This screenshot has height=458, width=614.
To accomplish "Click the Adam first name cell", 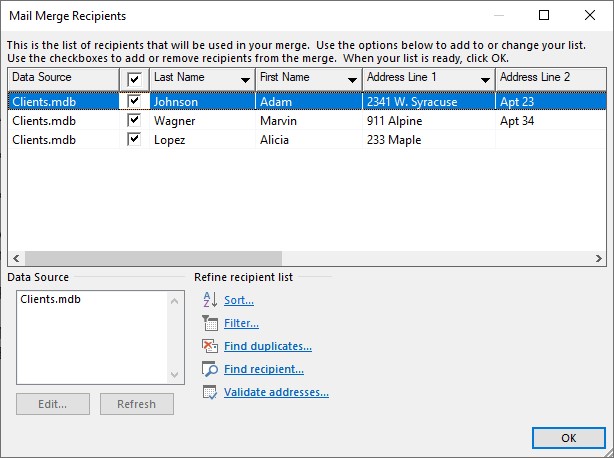I will [309, 101].
